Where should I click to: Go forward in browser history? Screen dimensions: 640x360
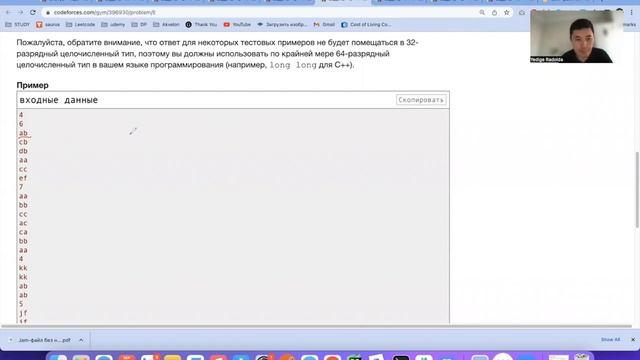(20, 13)
